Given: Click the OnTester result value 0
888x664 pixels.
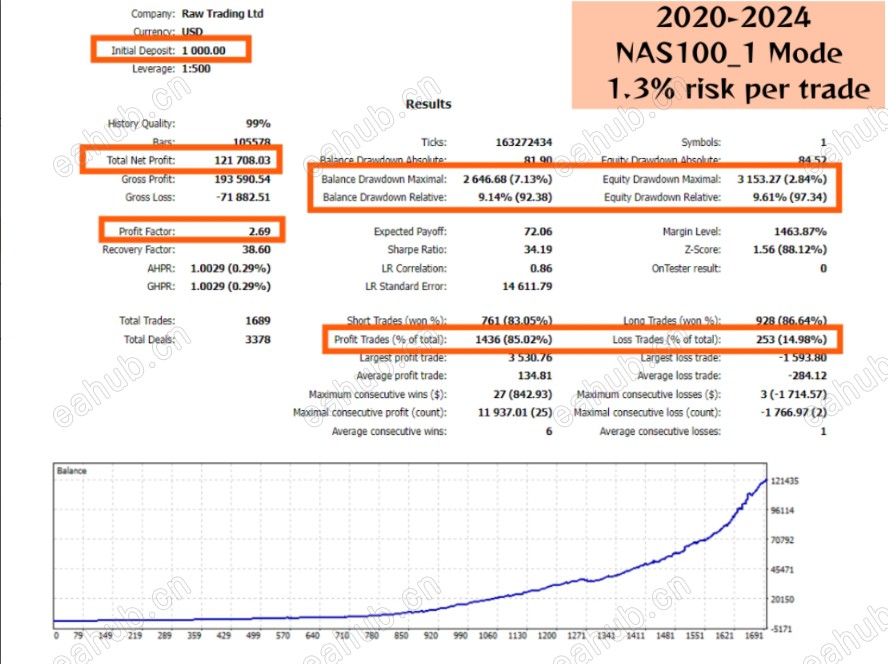Looking at the screenshot, I should [823, 268].
